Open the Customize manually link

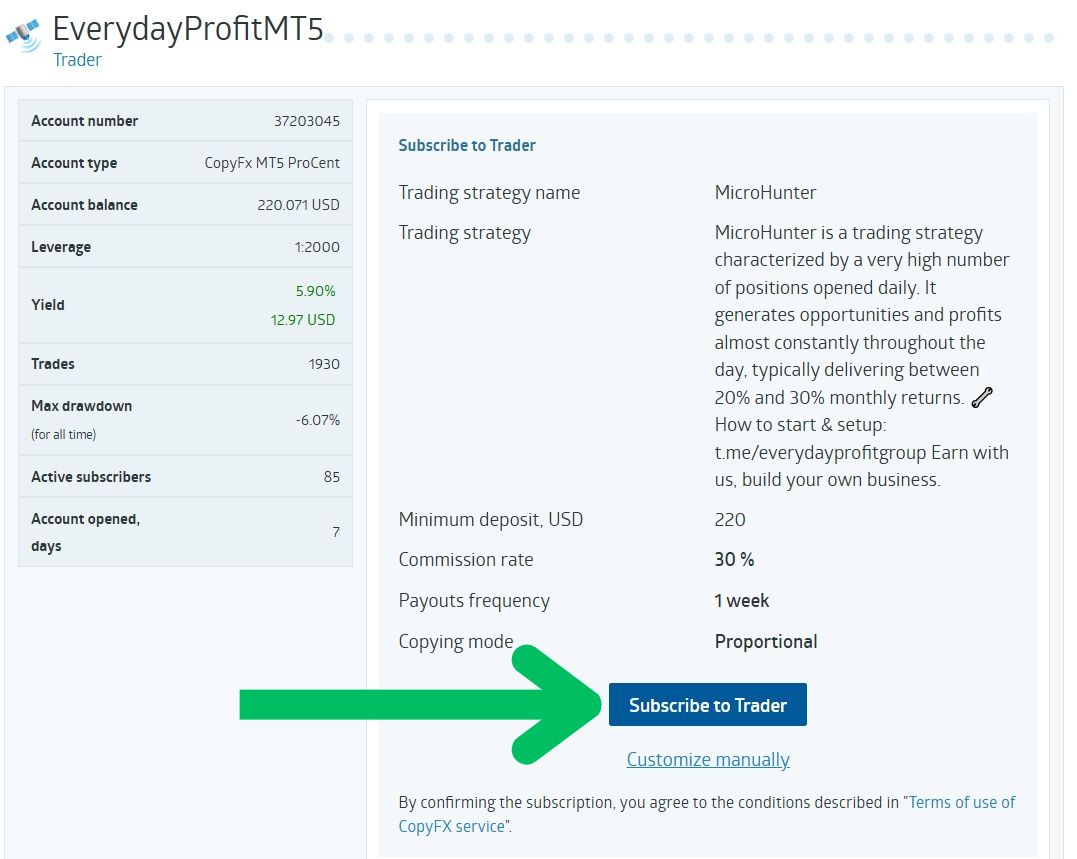click(x=708, y=760)
